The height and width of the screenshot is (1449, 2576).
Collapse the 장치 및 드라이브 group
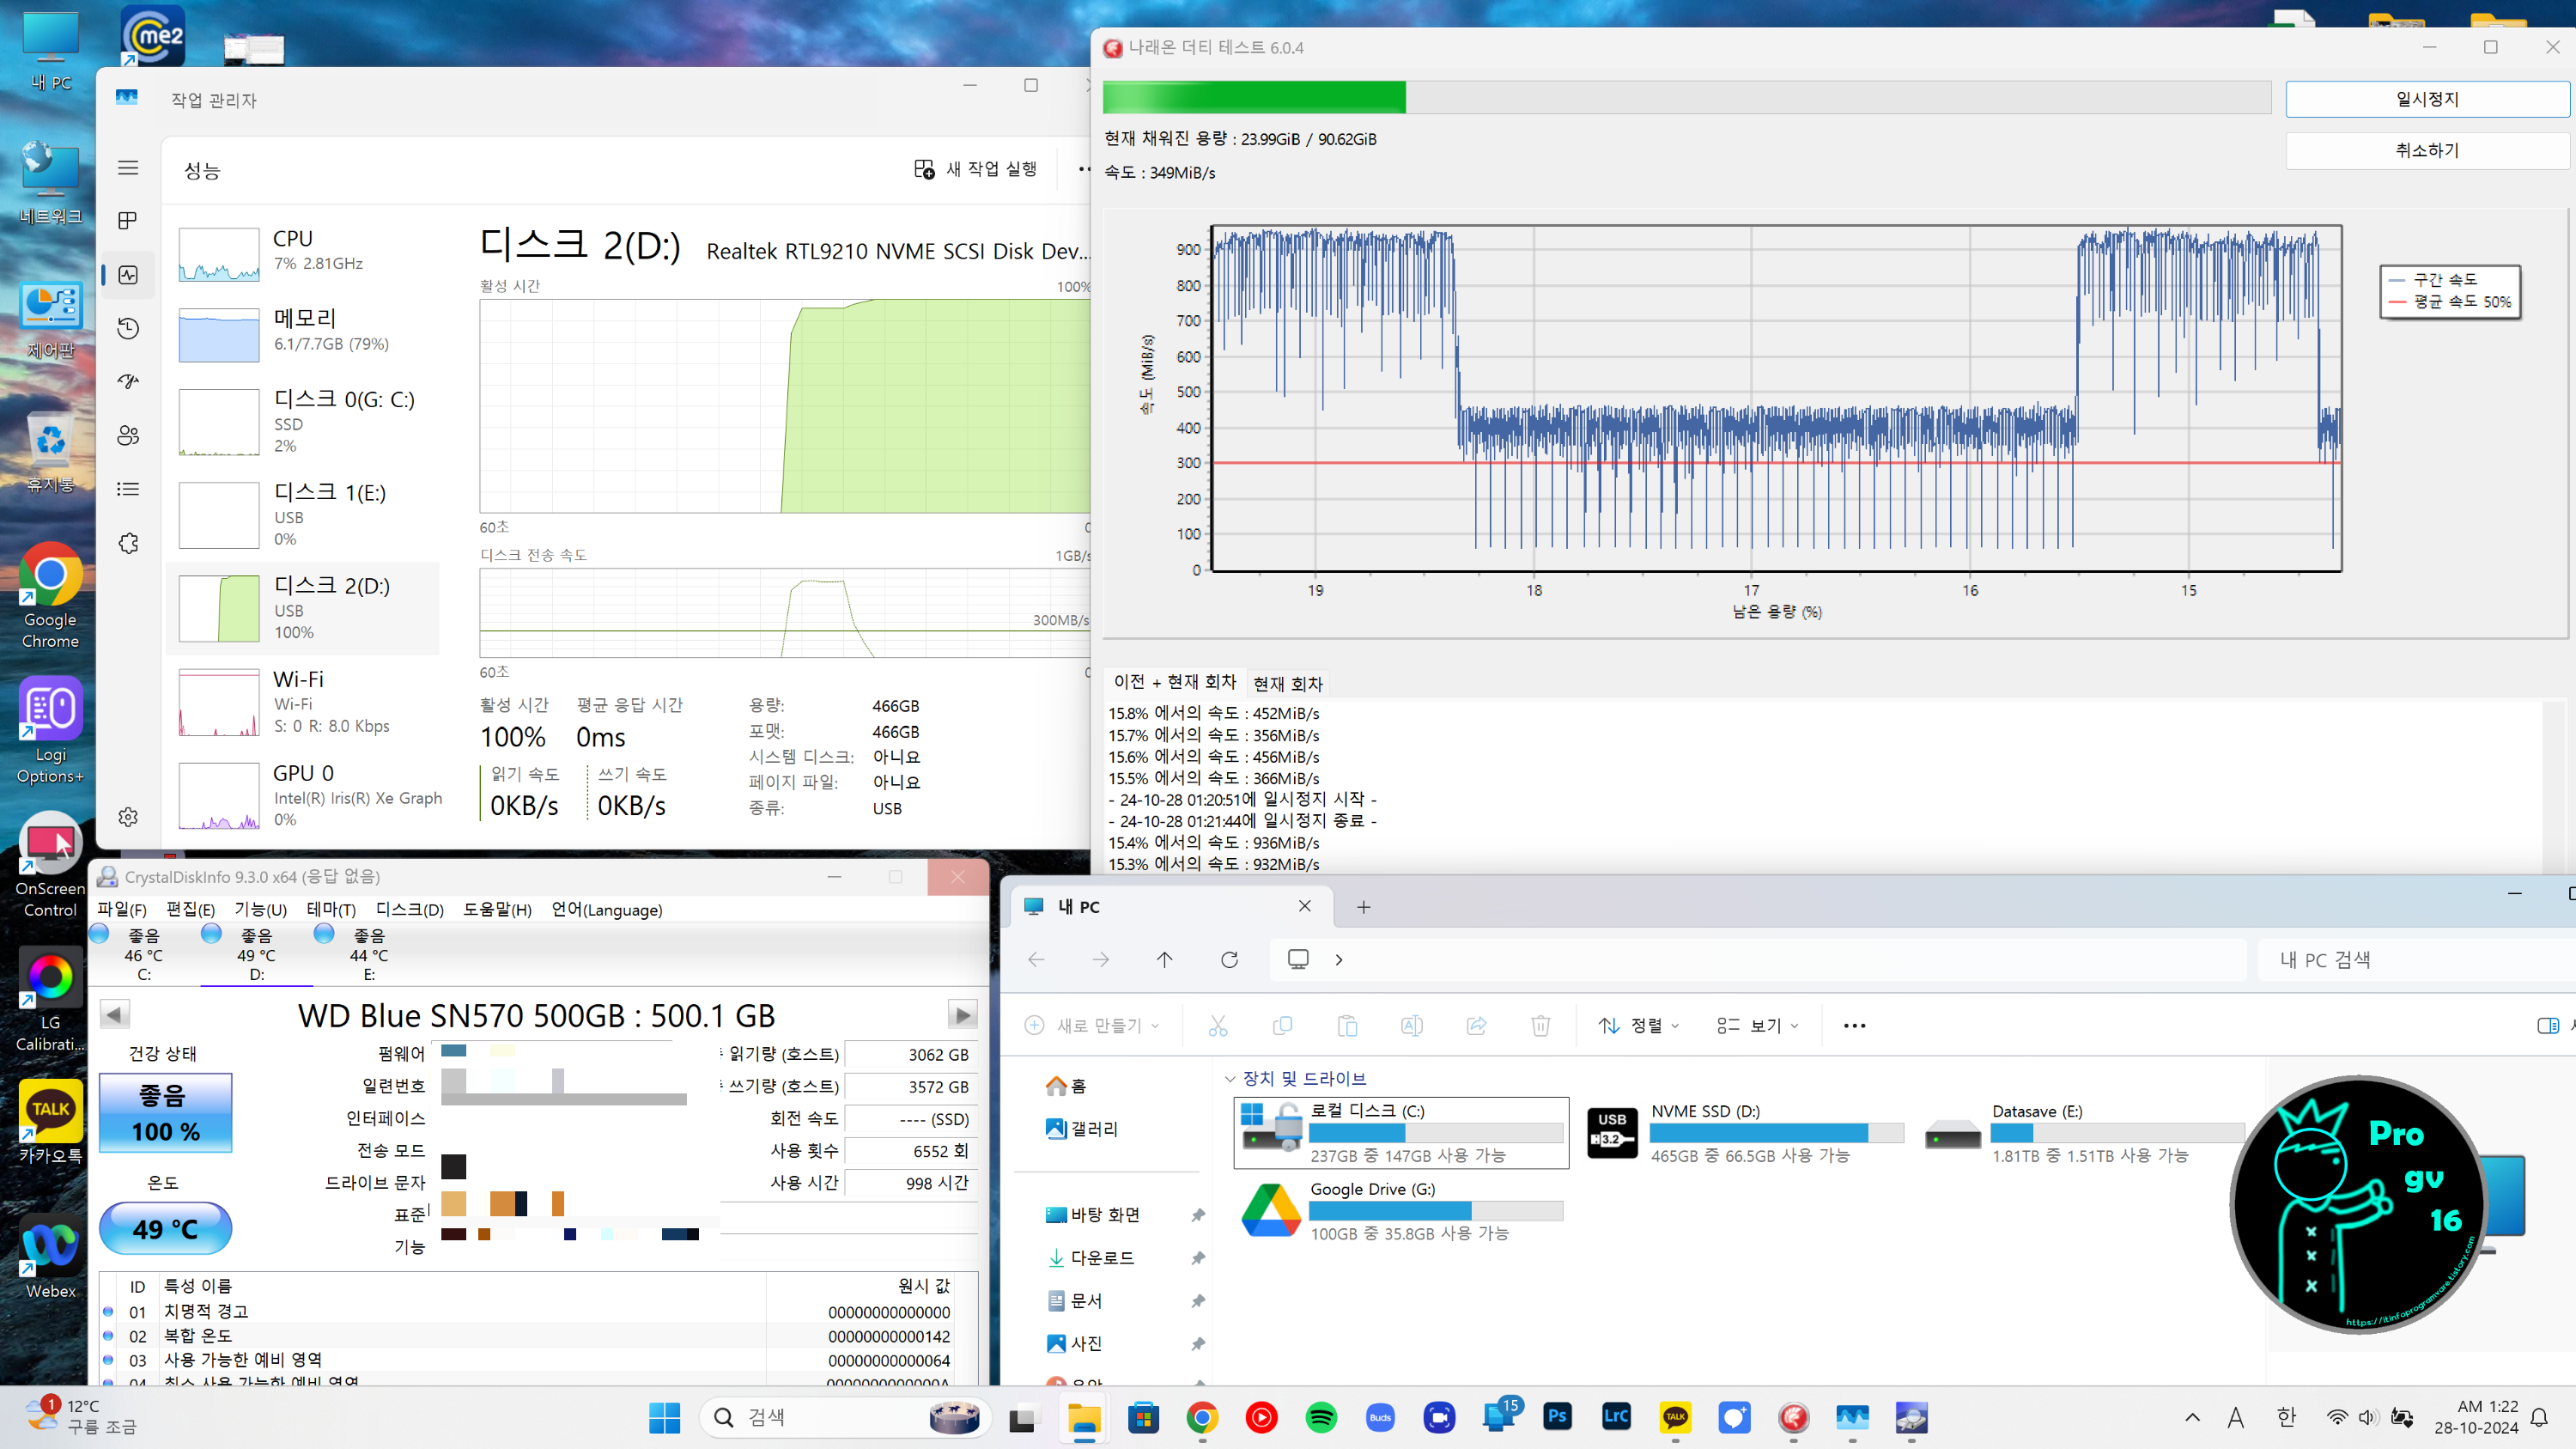point(1230,1078)
